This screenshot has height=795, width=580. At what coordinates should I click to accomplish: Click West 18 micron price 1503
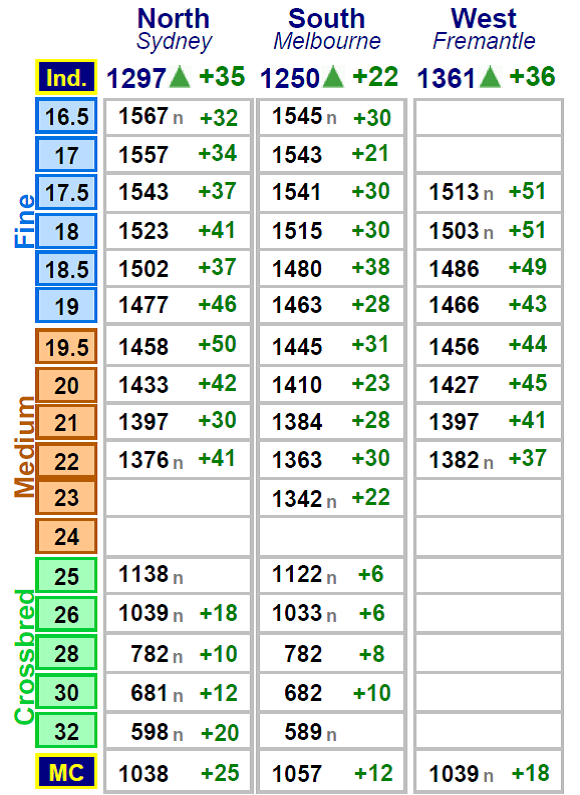pyautogui.click(x=454, y=231)
